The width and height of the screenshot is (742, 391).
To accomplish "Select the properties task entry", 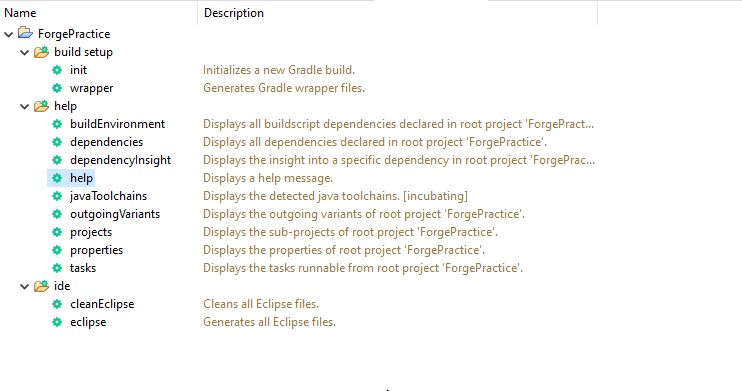I will (x=97, y=250).
